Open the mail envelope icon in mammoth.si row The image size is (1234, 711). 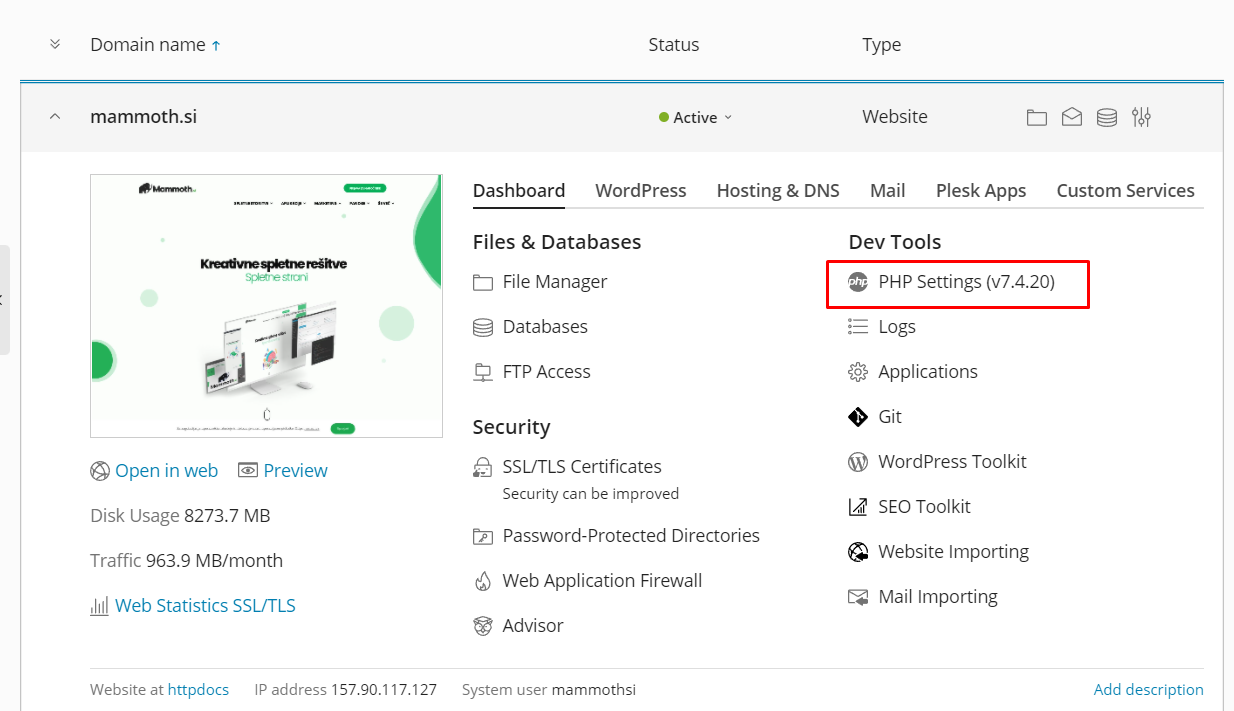click(x=1072, y=117)
